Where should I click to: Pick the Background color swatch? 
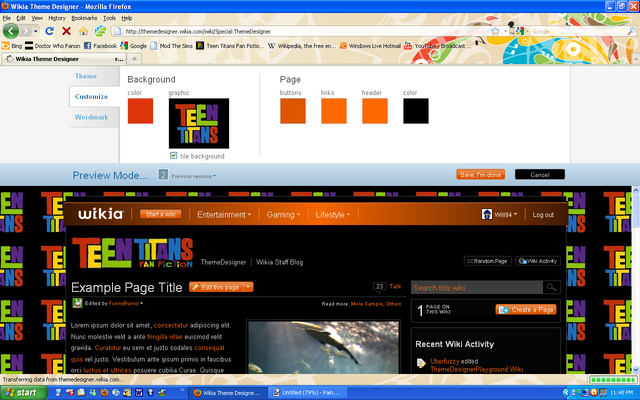(140, 111)
